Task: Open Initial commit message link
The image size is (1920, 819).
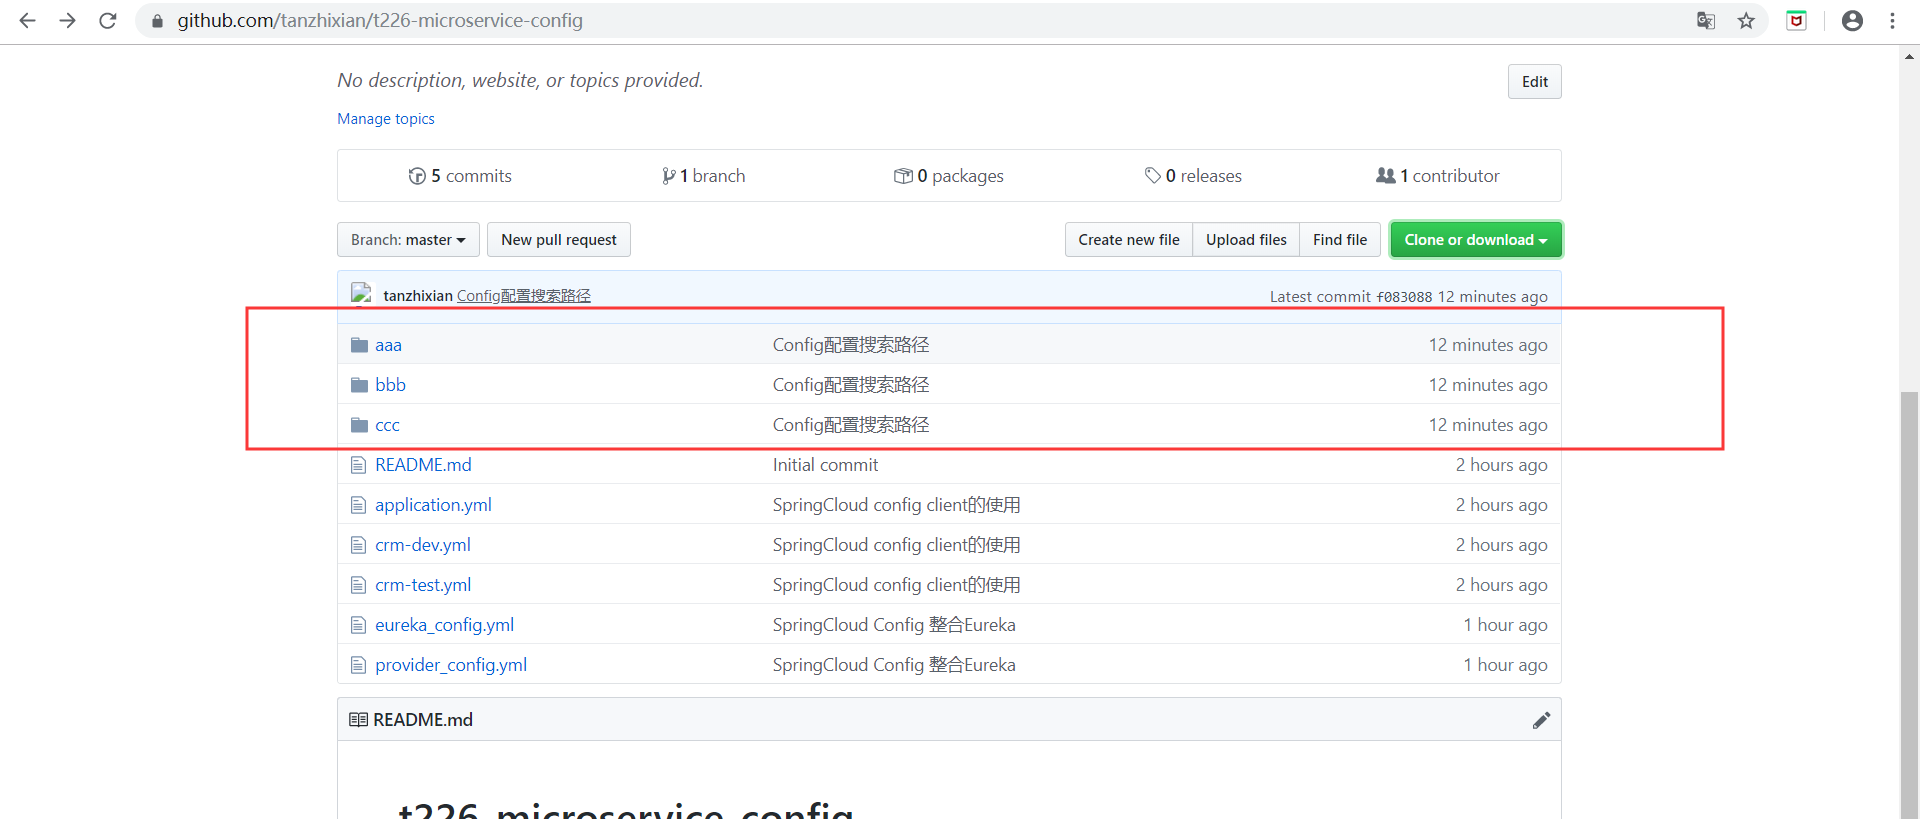Action: 825,465
